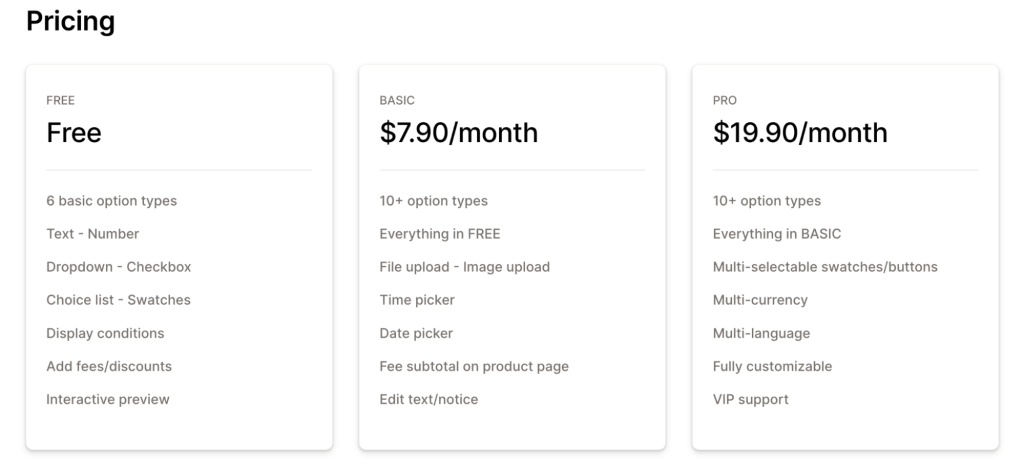Click 'Add fees/discounts' feature

coord(109,367)
